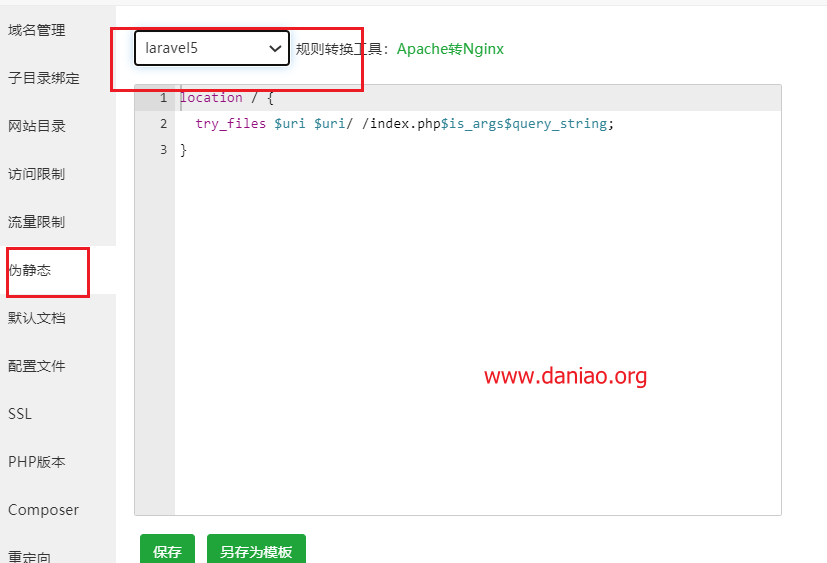The image size is (827, 563).
Task: Expand the laravel5 rewrite rule dropdown
Action: pos(212,48)
